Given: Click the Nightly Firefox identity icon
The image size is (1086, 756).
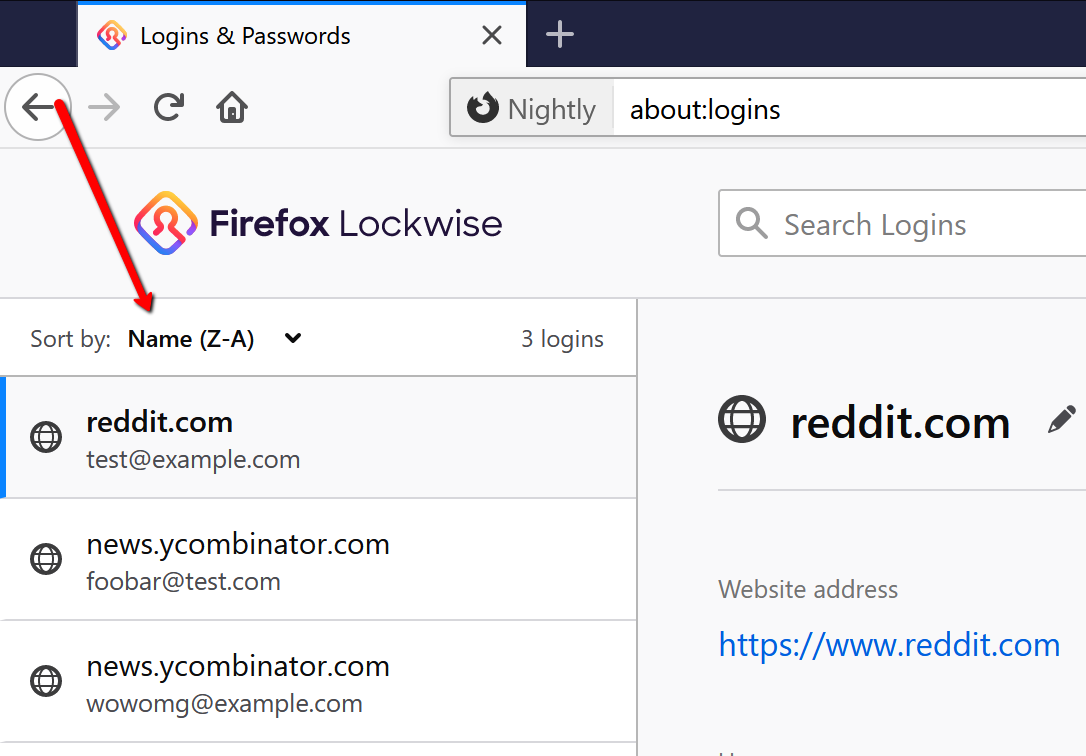Looking at the screenshot, I should [x=483, y=108].
